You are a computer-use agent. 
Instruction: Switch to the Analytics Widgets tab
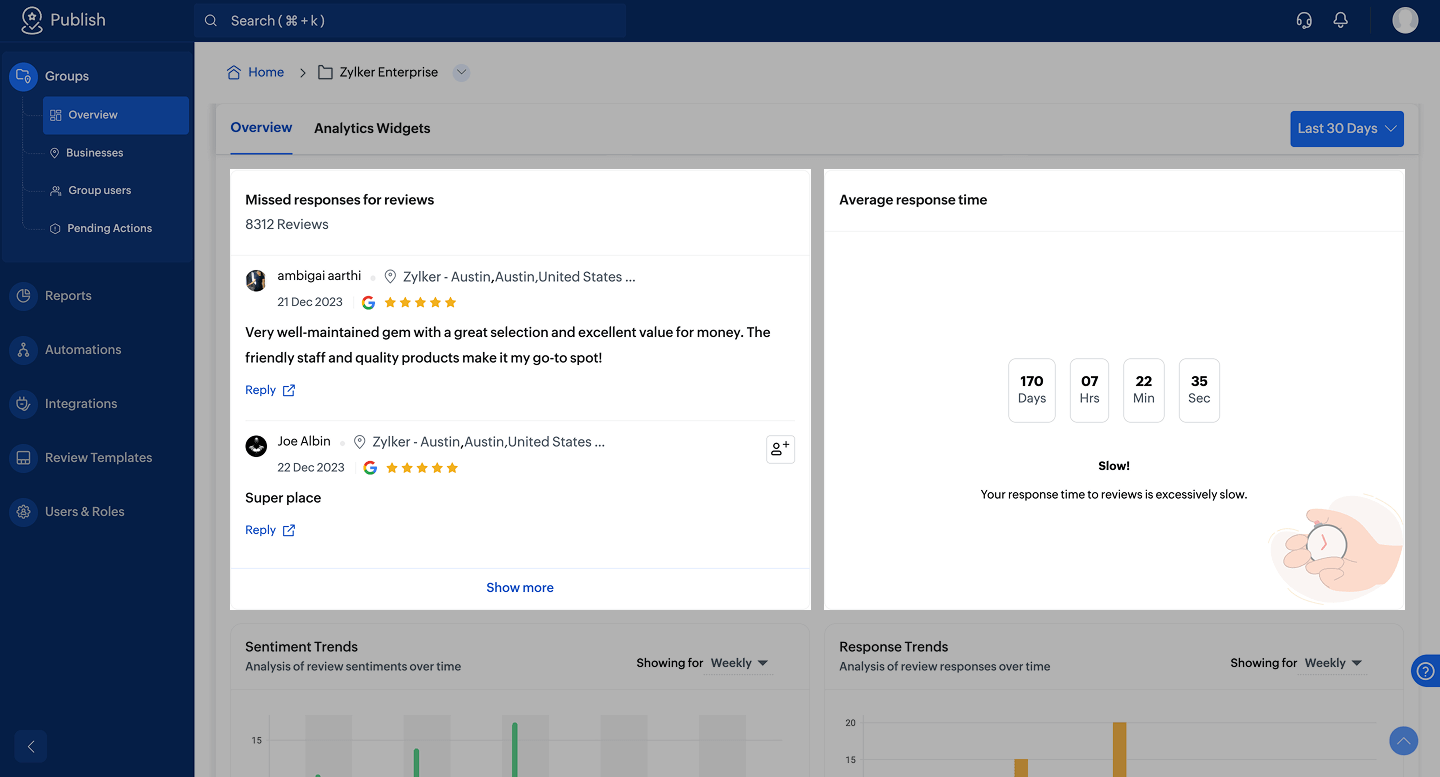pyautogui.click(x=372, y=128)
